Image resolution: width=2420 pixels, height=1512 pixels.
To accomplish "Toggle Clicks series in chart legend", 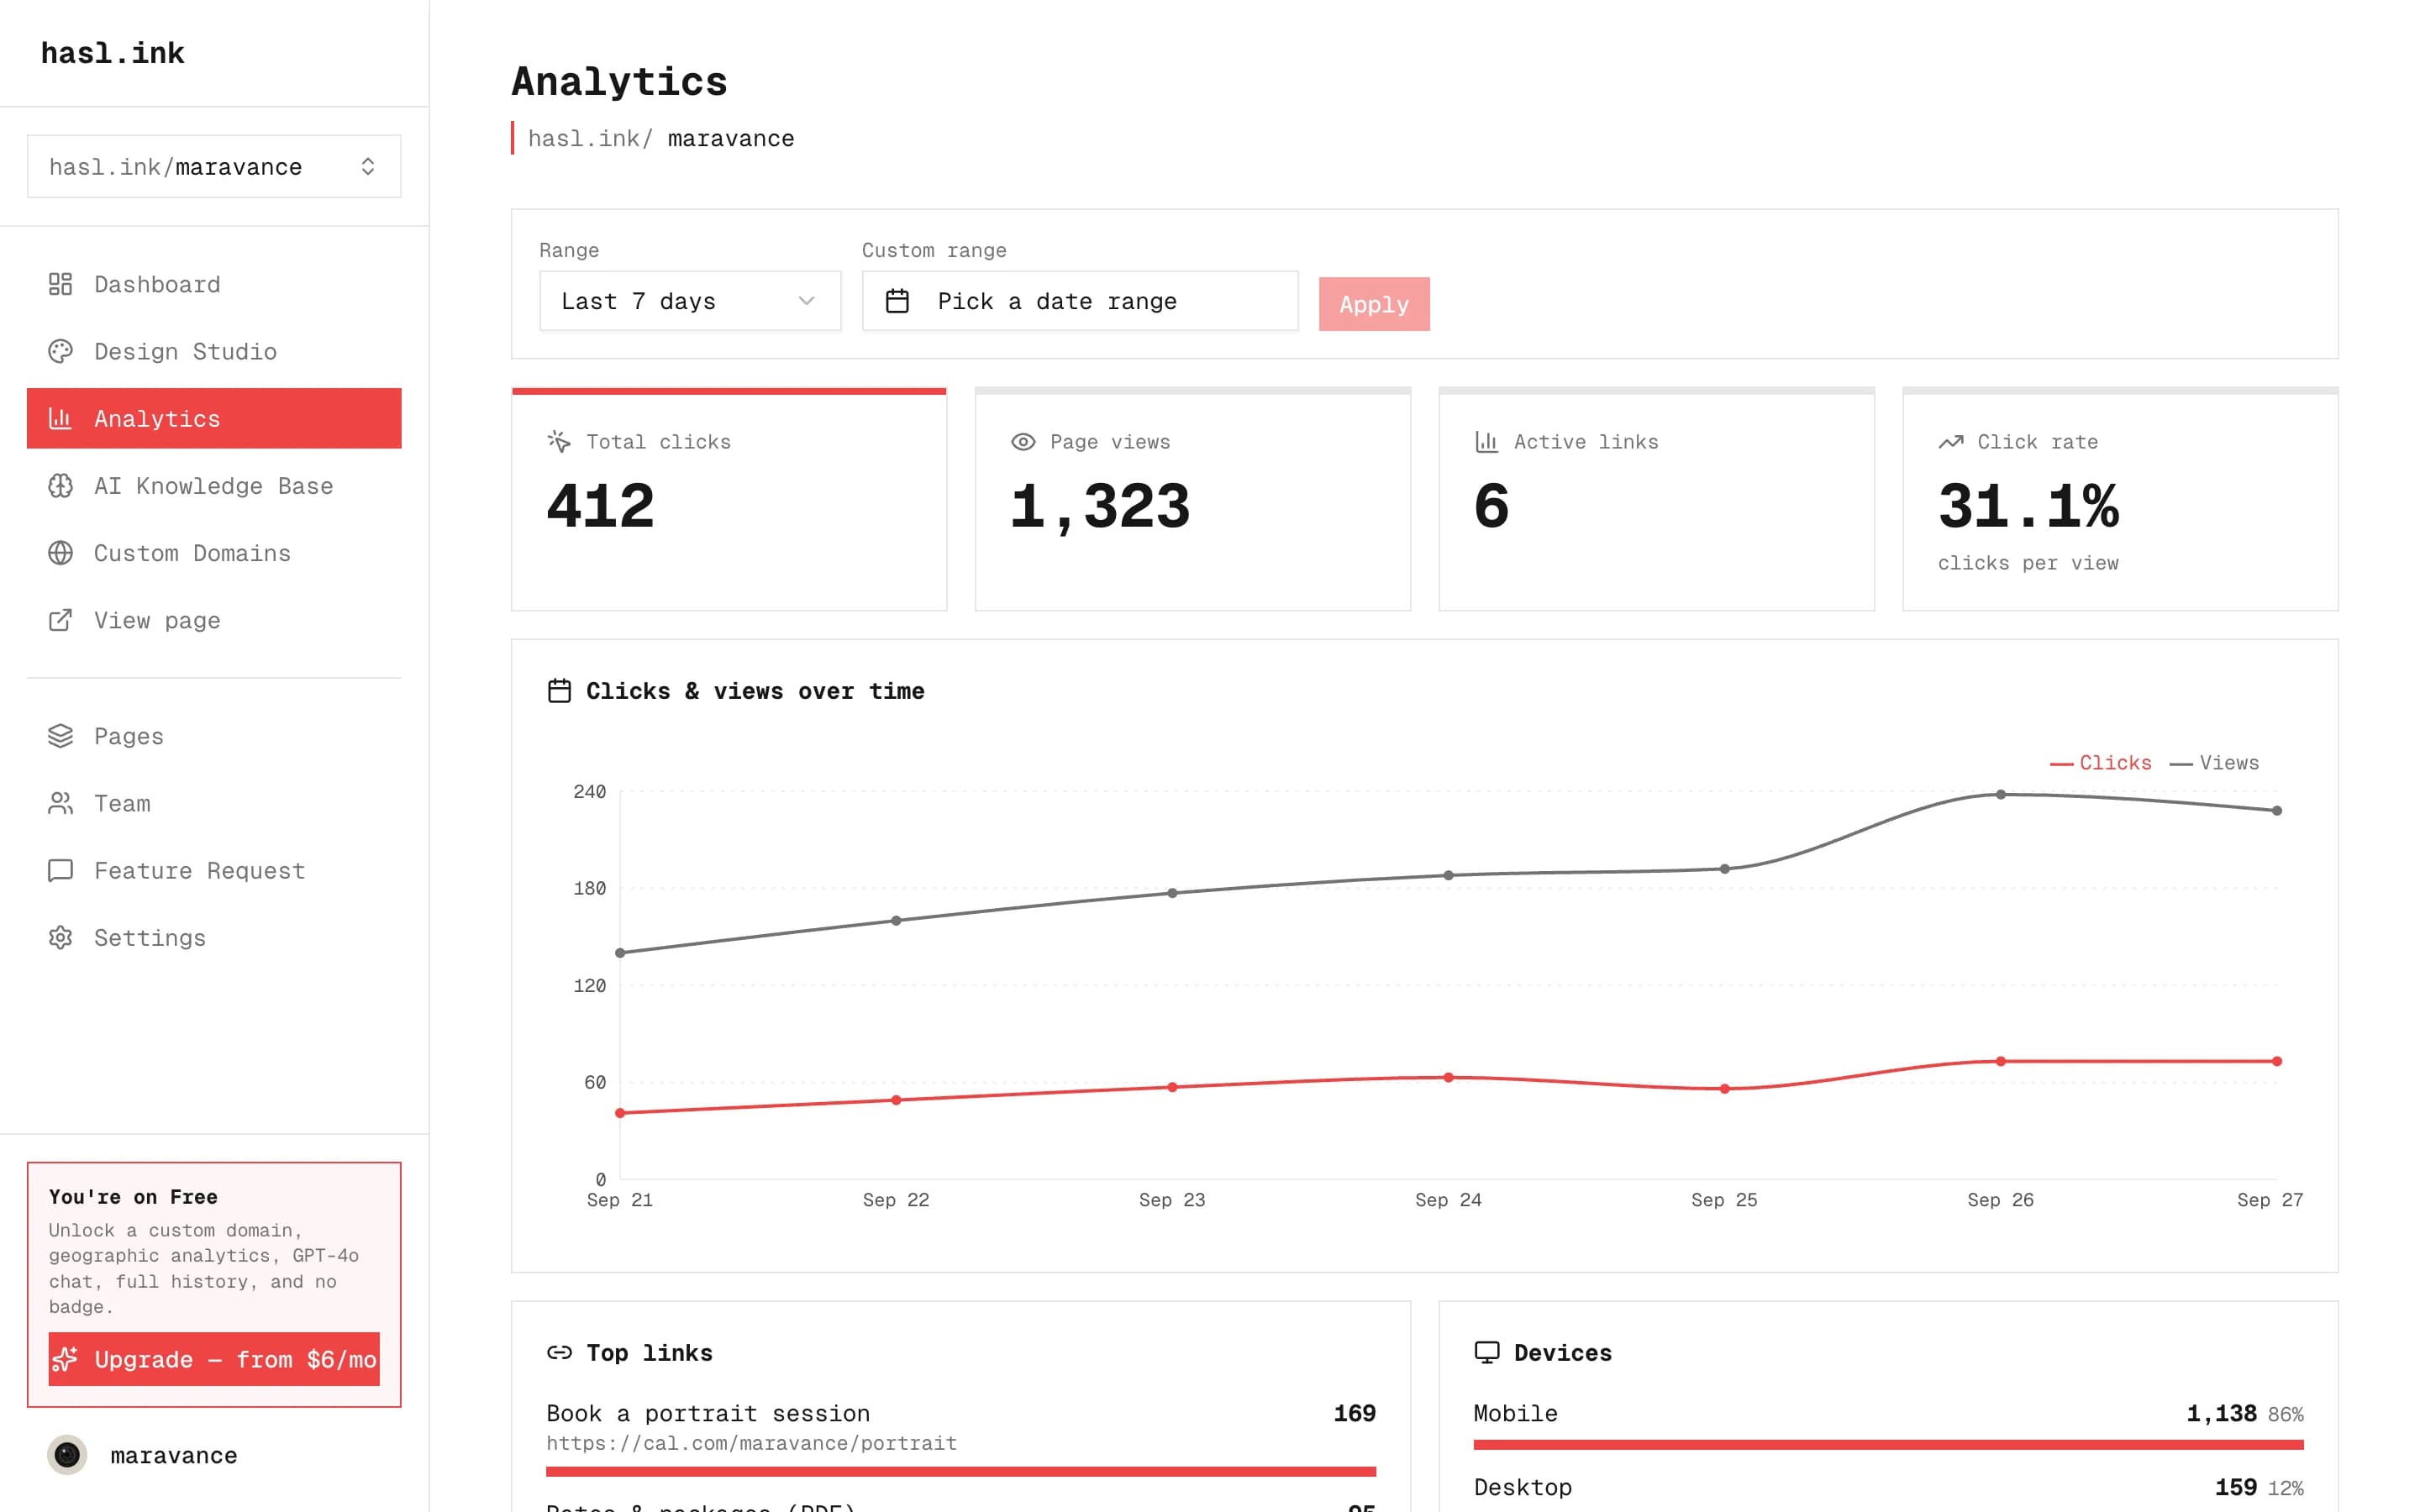I will click(x=2101, y=763).
